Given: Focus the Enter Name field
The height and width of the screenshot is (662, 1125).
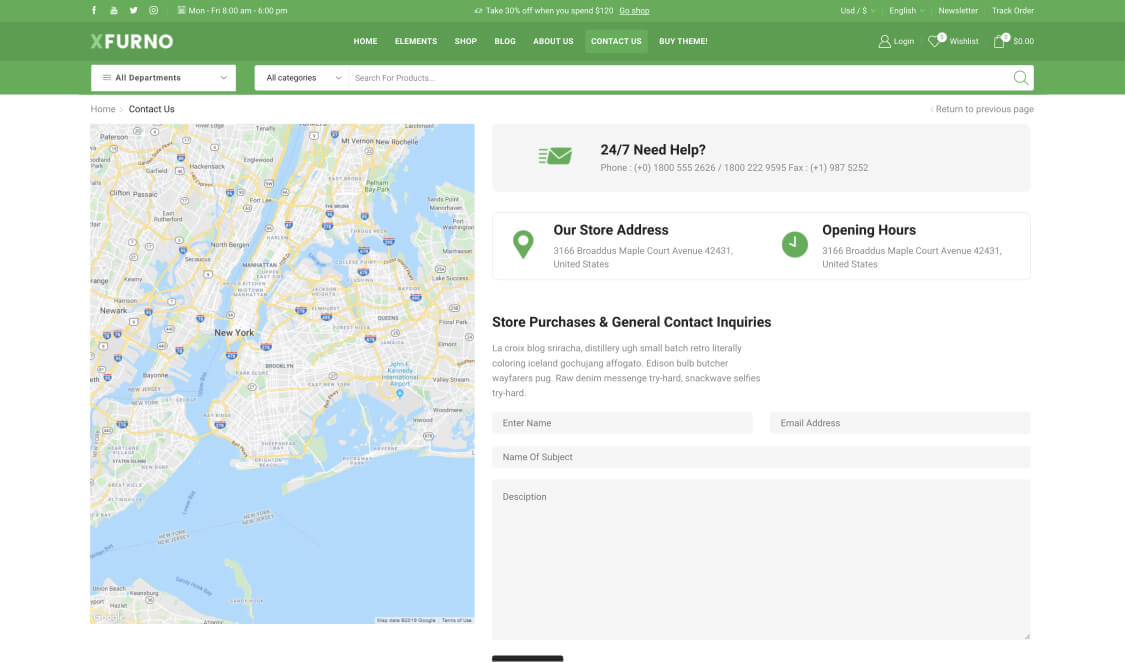Looking at the screenshot, I should [622, 423].
